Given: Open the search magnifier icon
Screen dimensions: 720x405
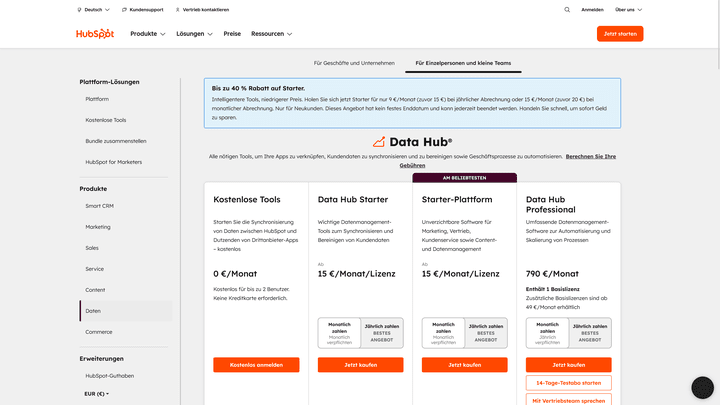Looking at the screenshot, I should coord(567,10).
